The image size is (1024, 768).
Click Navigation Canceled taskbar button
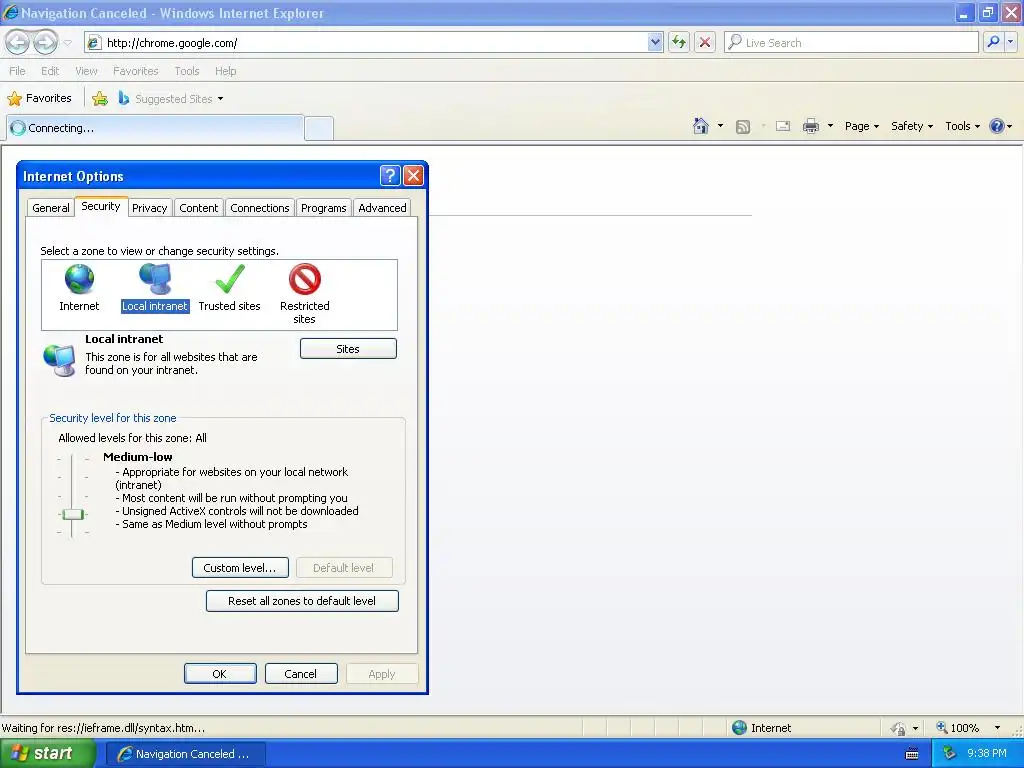coord(185,754)
